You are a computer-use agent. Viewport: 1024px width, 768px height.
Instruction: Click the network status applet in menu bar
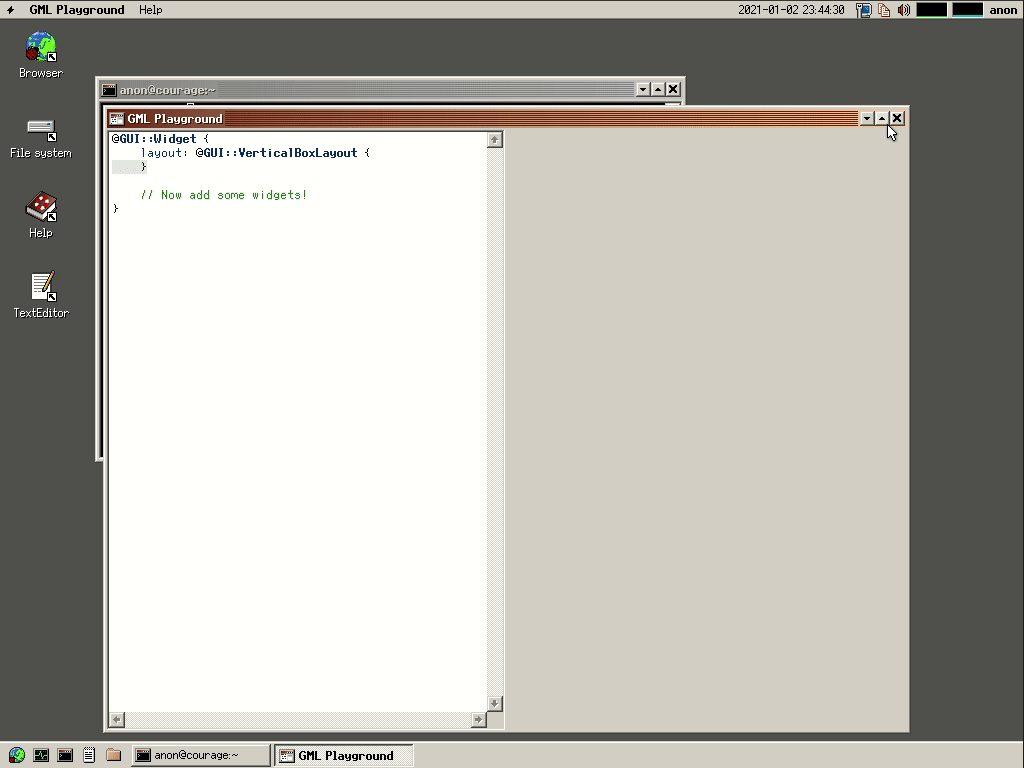coord(862,10)
